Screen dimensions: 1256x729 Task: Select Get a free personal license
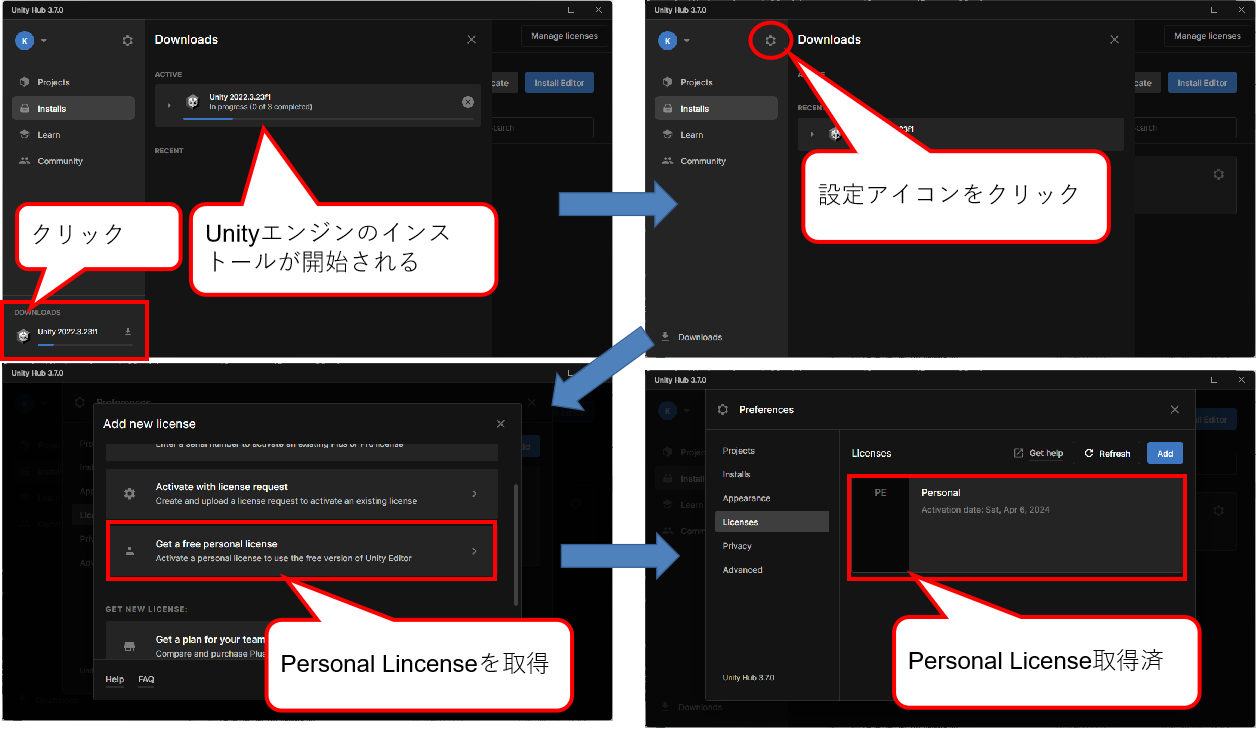(301, 551)
